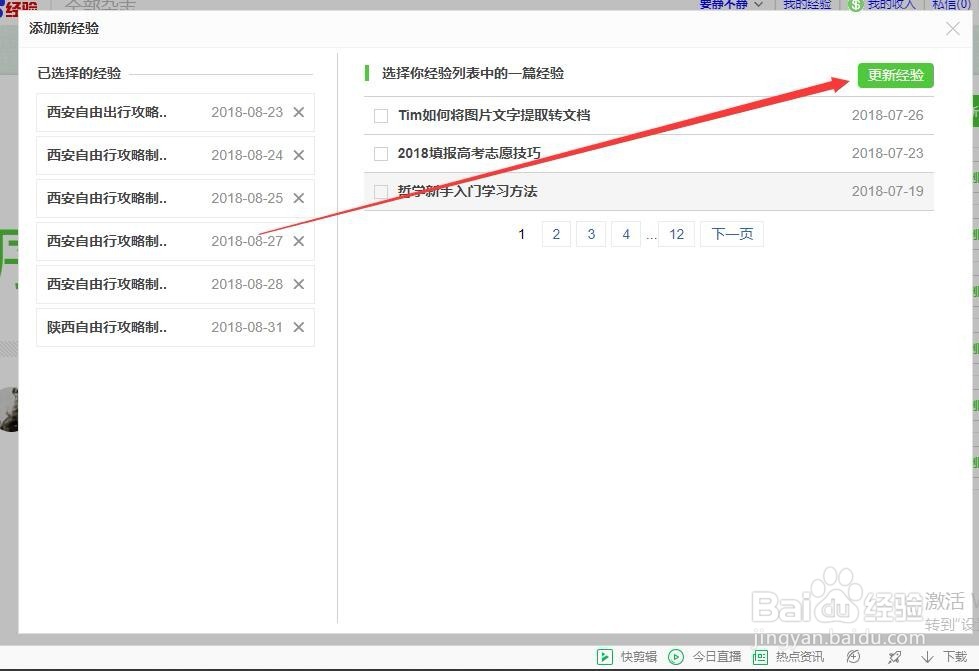Click the dollar icon beside 我的收入
This screenshot has height=671, width=979.
(x=856, y=5)
